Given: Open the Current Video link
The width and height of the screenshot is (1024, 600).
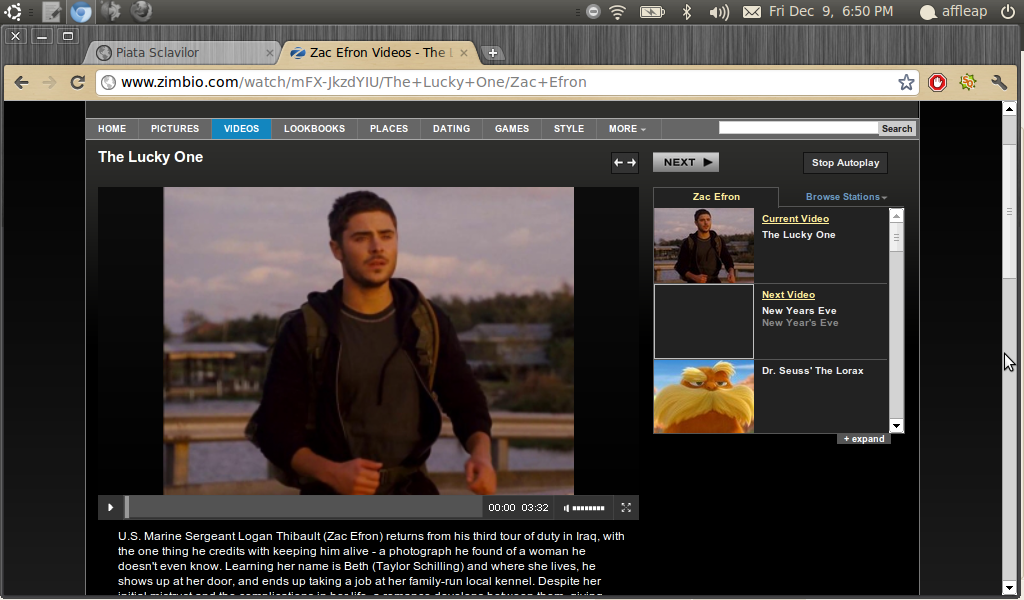Looking at the screenshot, I should coord(795,219).
